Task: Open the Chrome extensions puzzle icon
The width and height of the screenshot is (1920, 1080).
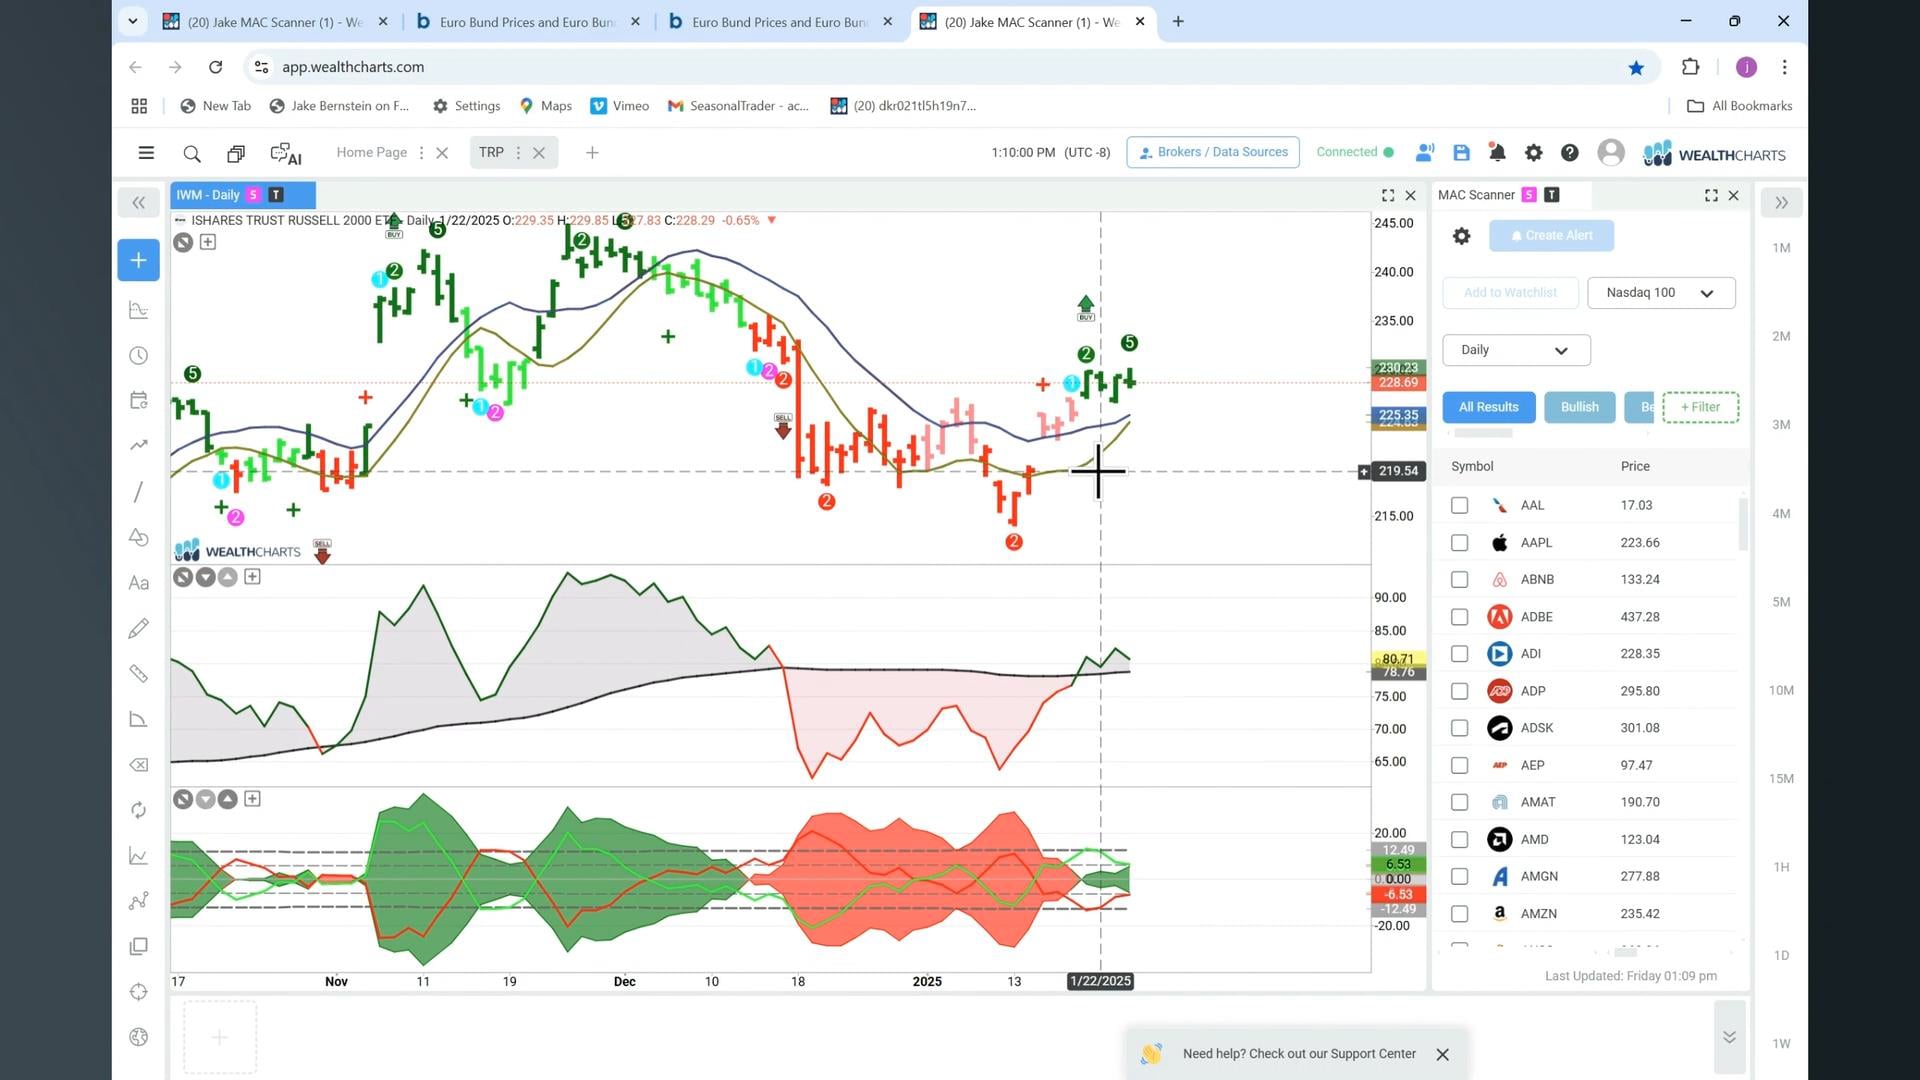Action: (x=1690, y=67)
